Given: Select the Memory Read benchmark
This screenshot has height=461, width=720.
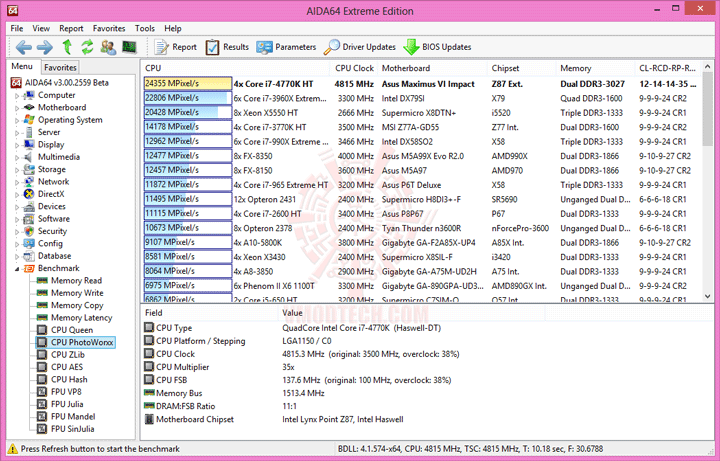Looking at the screenshot, I should pyautogui.click(x=76, y=281).
